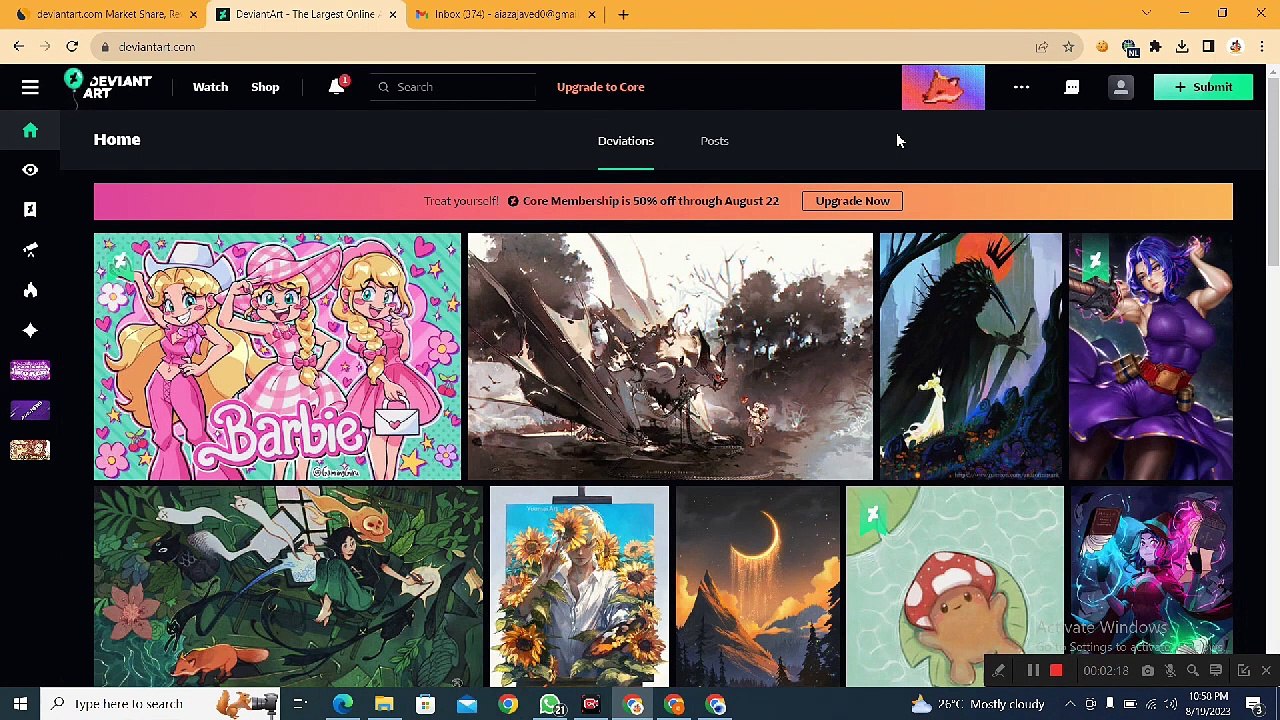Screen dimensions: 1280x720
Task: Switch to the Deviations tab
Action: click(626, 141)
